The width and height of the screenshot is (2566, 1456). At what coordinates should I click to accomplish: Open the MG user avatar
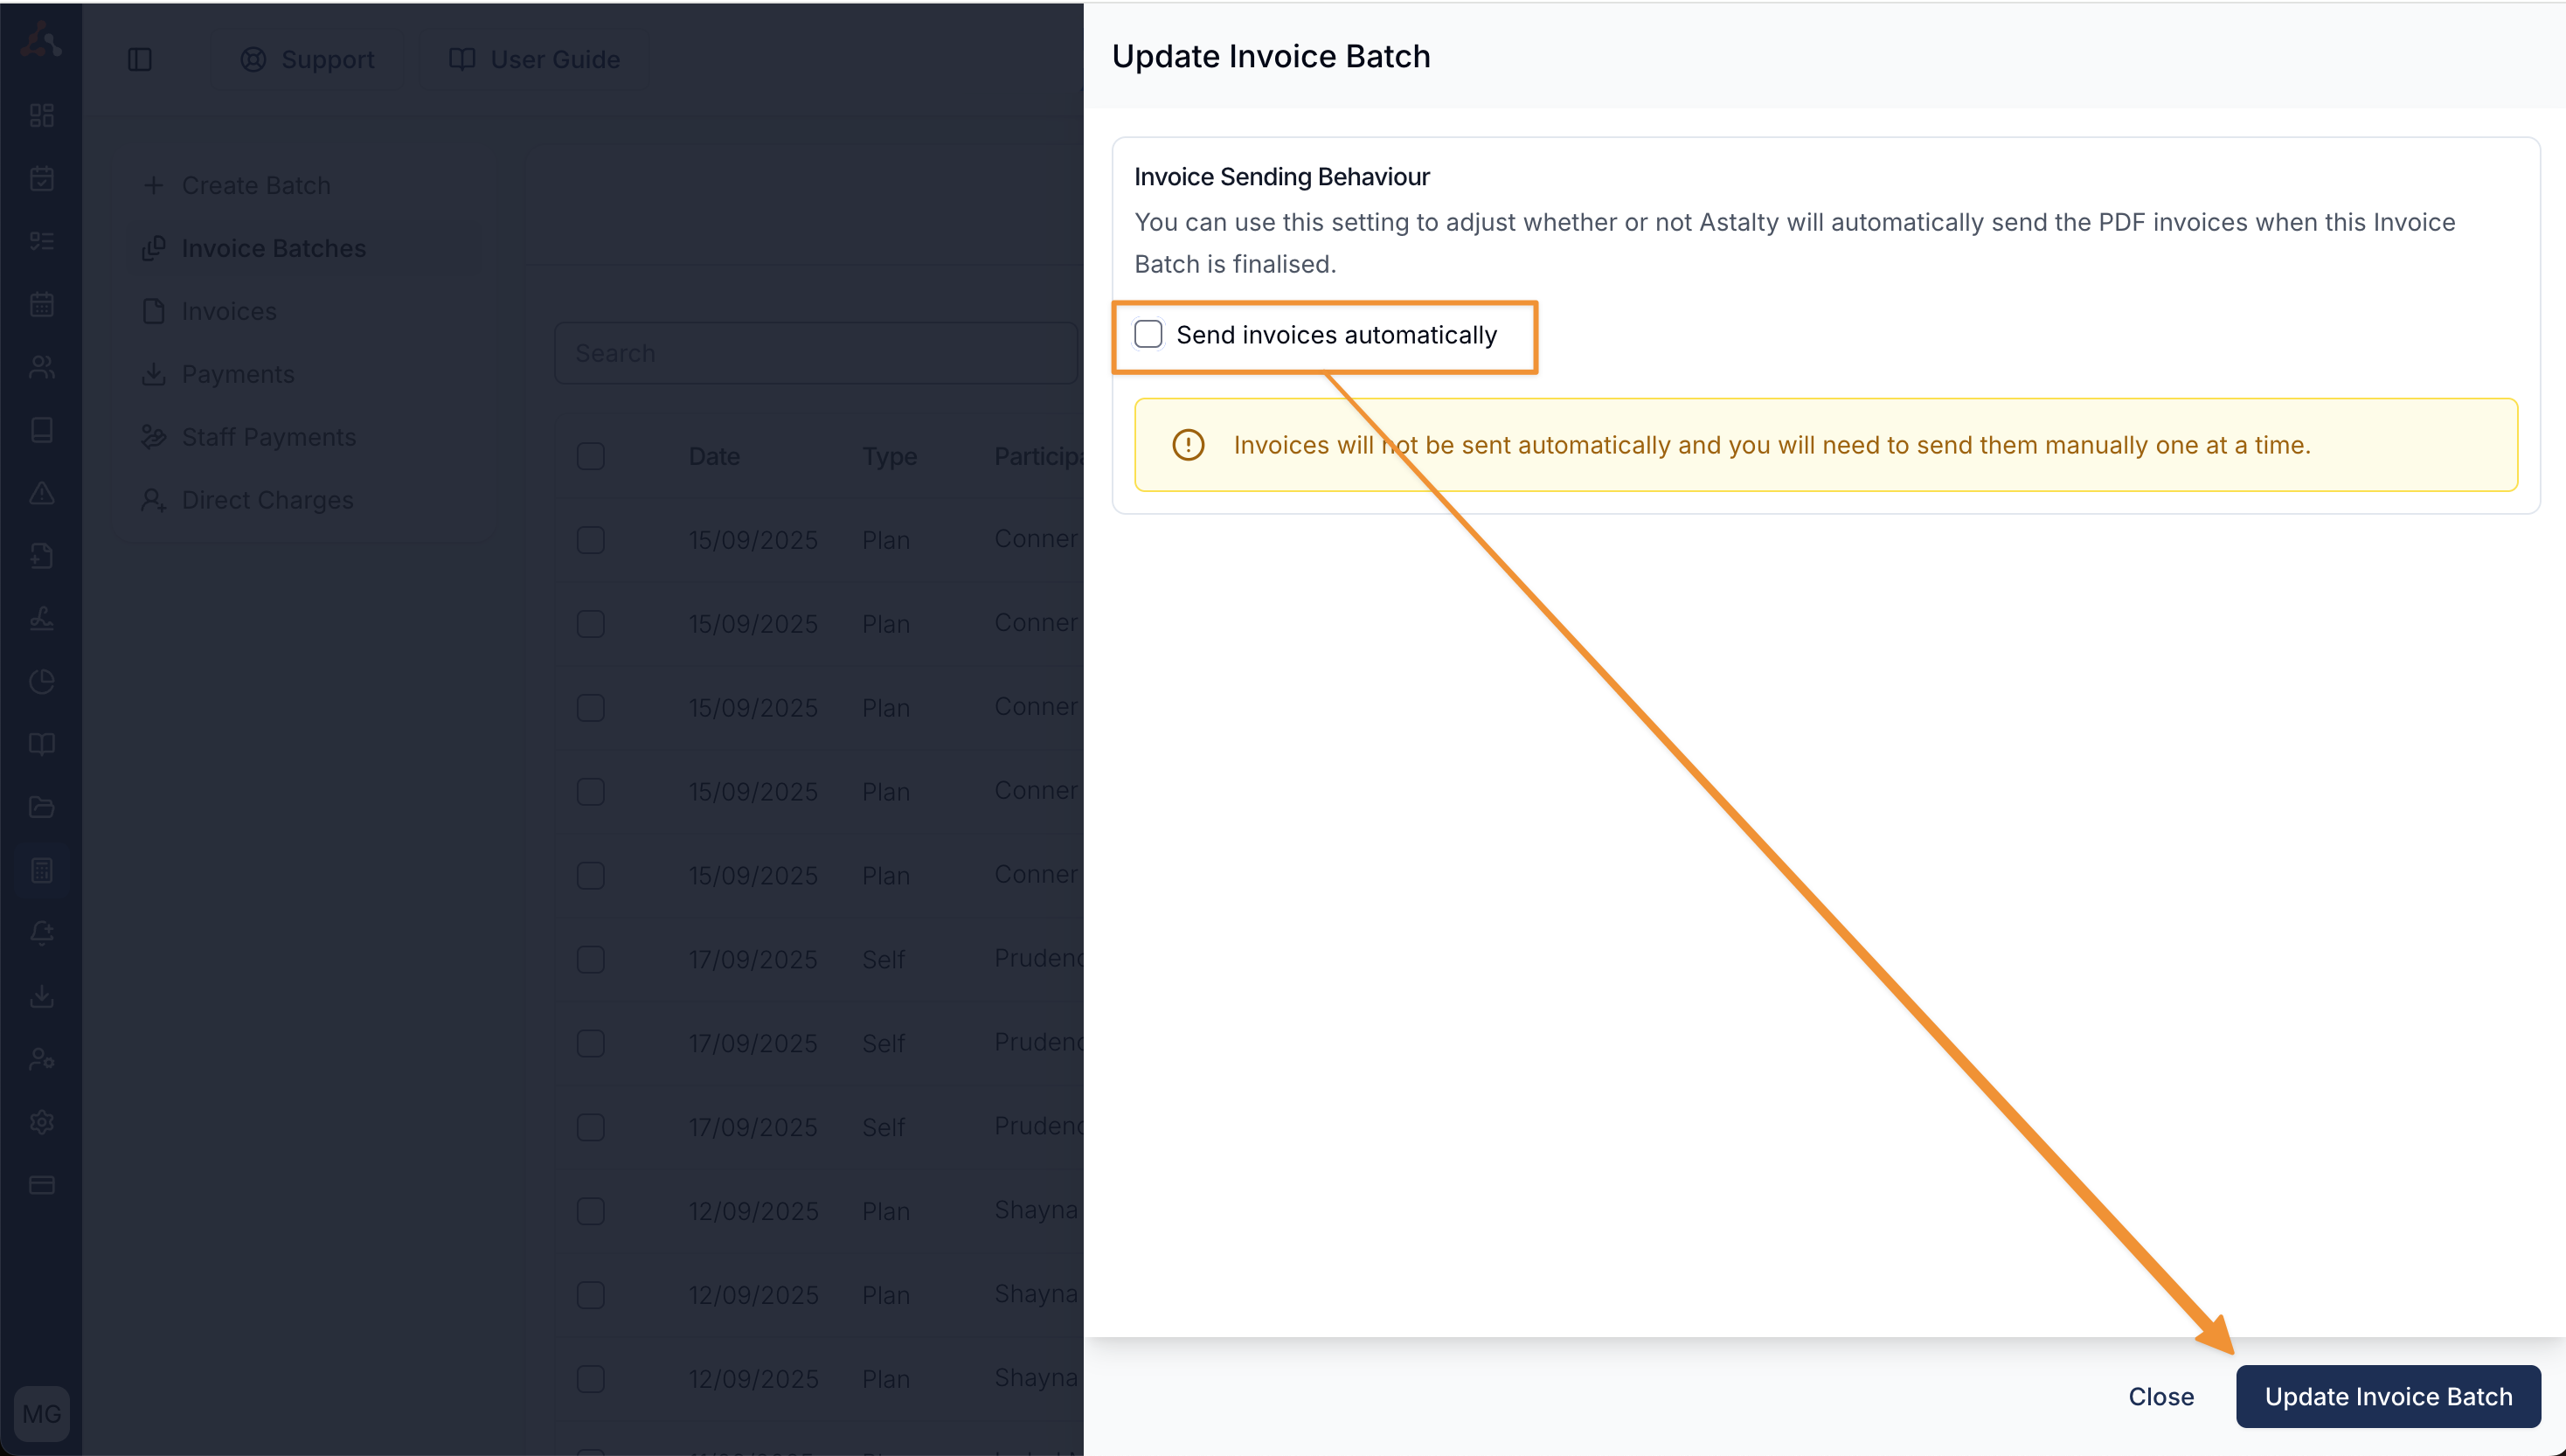pos(42,1413)
